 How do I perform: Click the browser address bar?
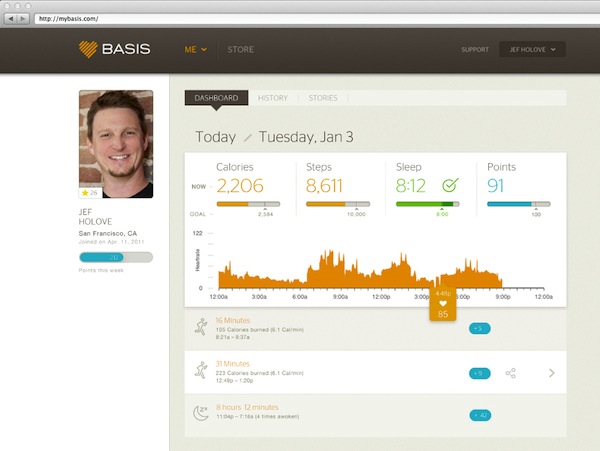pyautogui.click(x=317, y=18)
